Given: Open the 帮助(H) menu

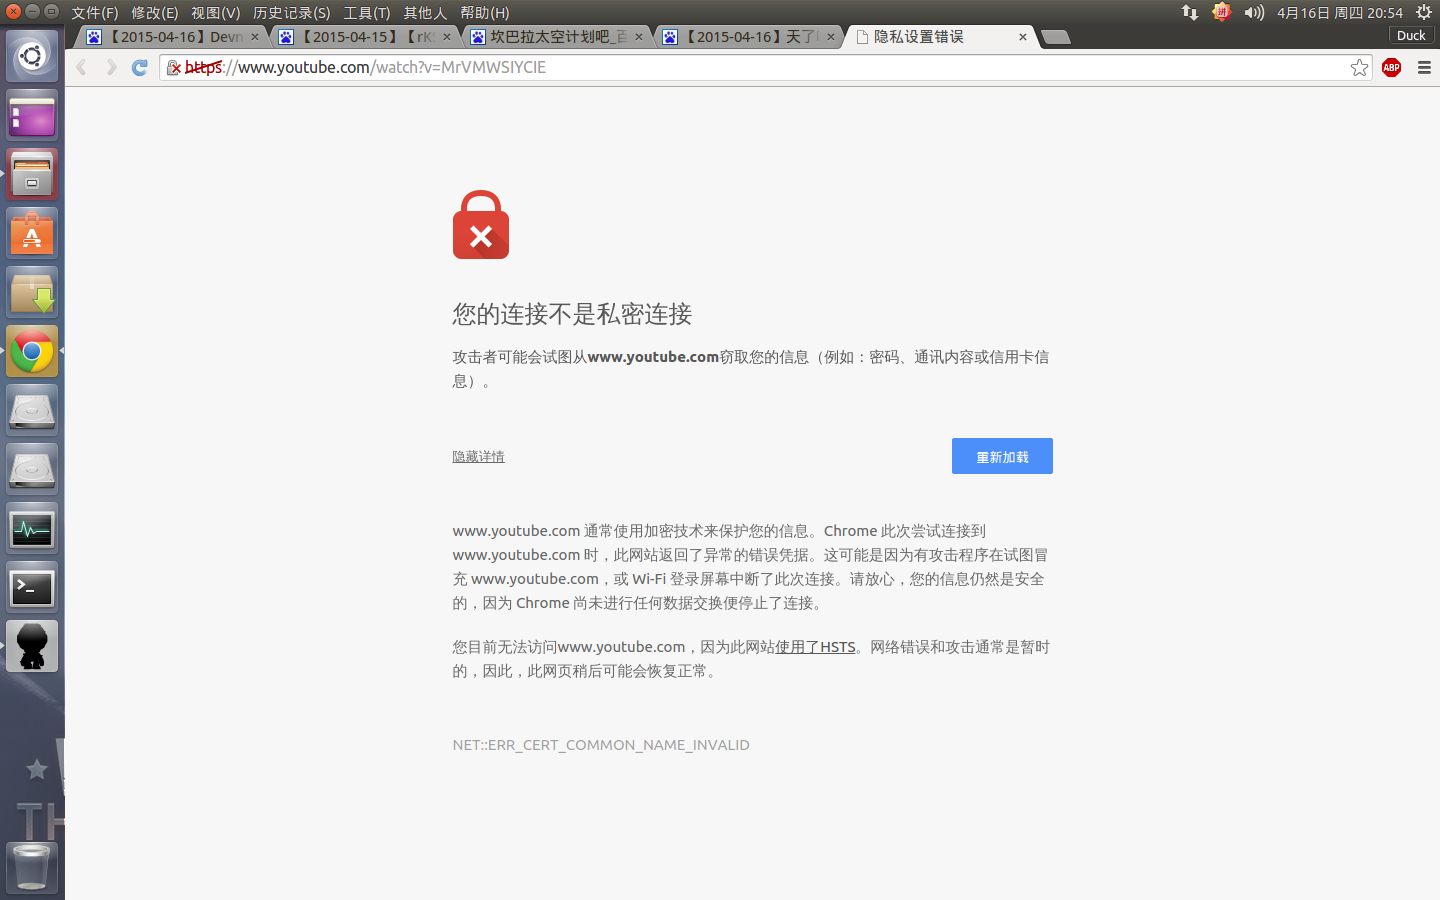Looking at the screenshot, I should (485, 13).
